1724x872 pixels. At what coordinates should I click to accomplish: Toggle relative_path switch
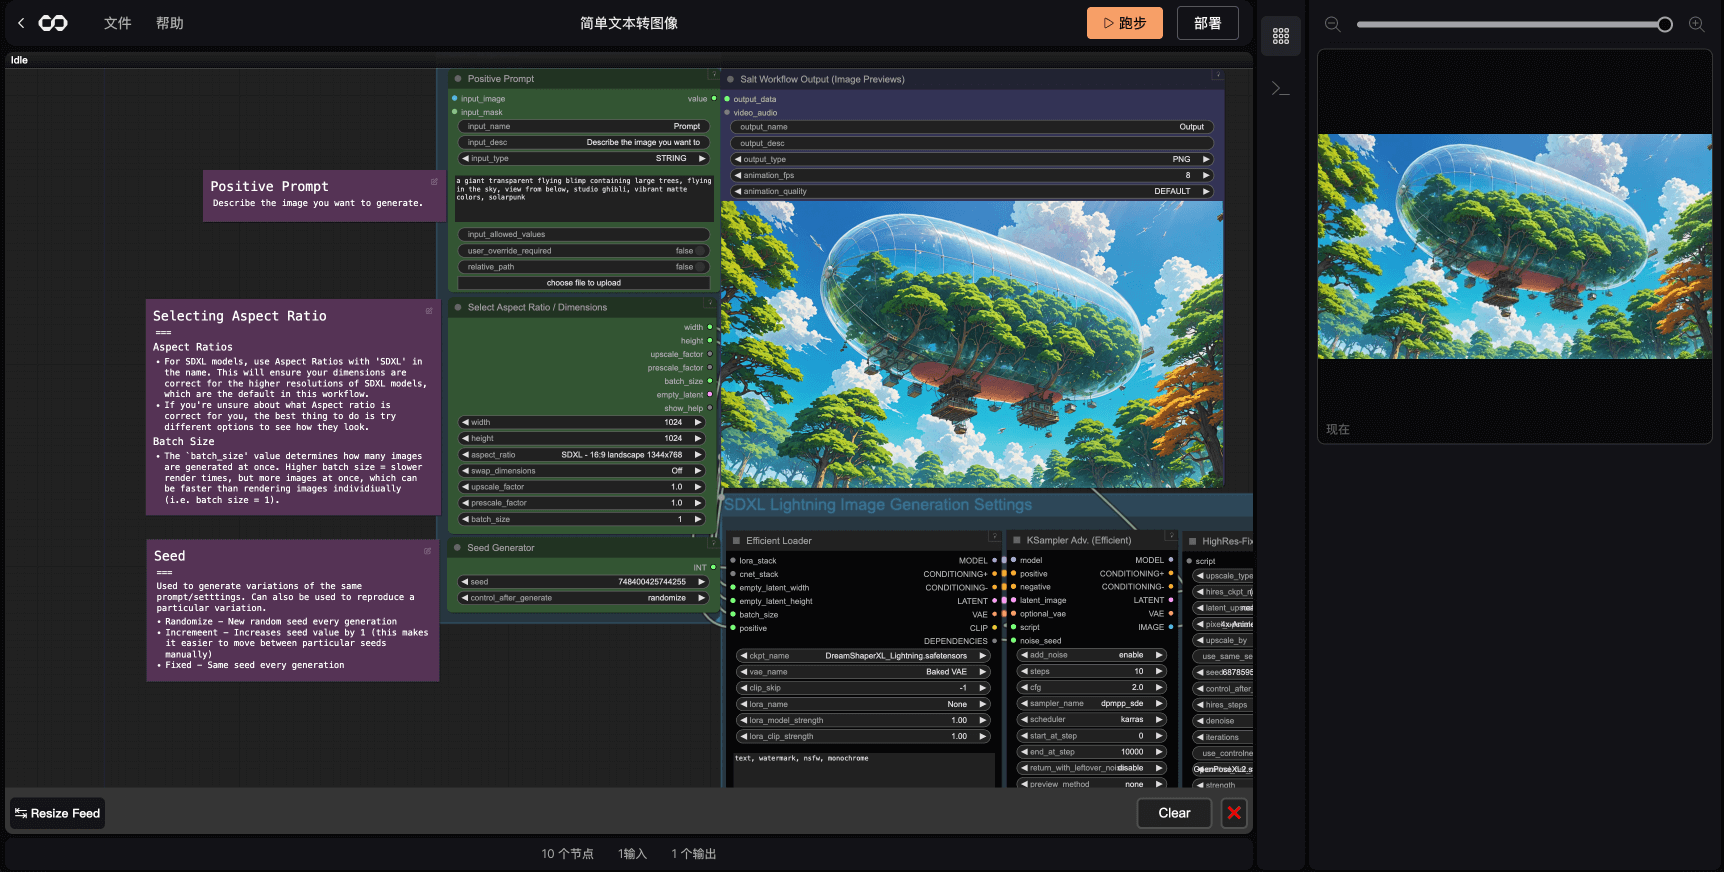583,267
